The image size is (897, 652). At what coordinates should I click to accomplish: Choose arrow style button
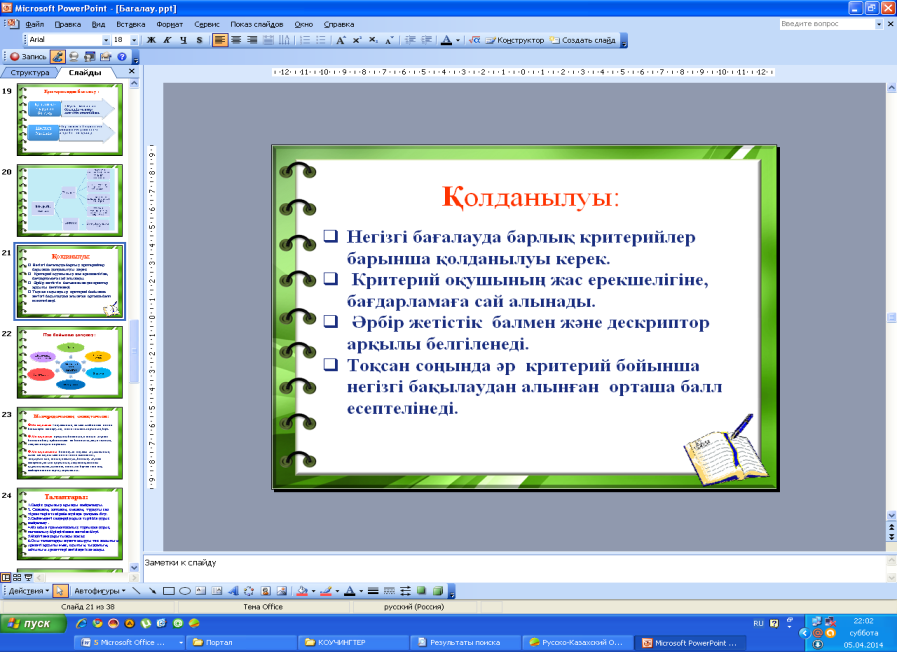click(405, 591)
